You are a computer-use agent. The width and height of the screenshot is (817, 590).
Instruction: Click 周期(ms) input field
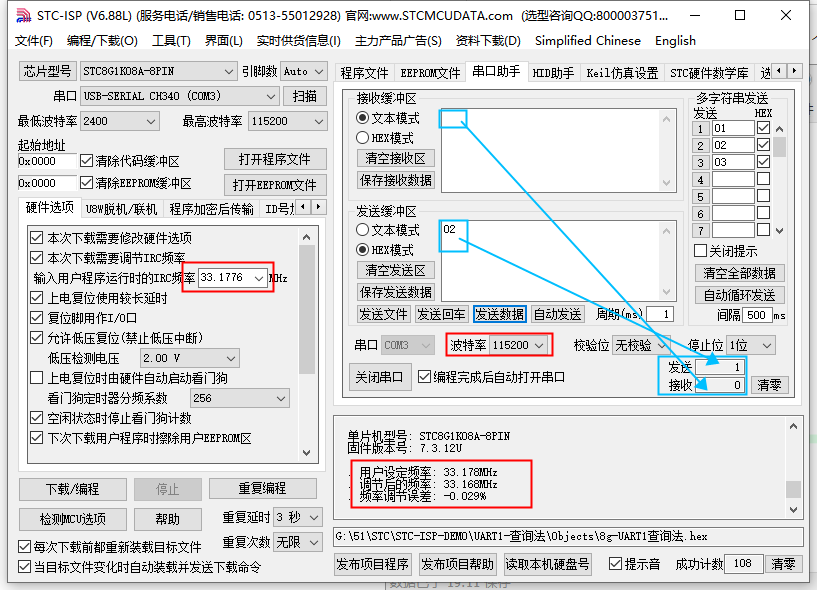[x=660, y=314]
